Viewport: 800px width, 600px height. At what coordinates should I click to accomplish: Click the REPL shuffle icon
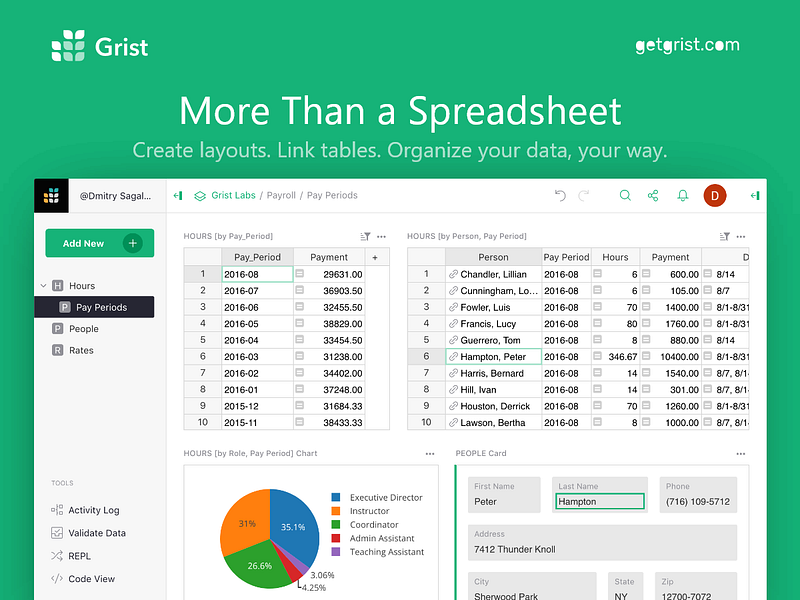(57, 556)
